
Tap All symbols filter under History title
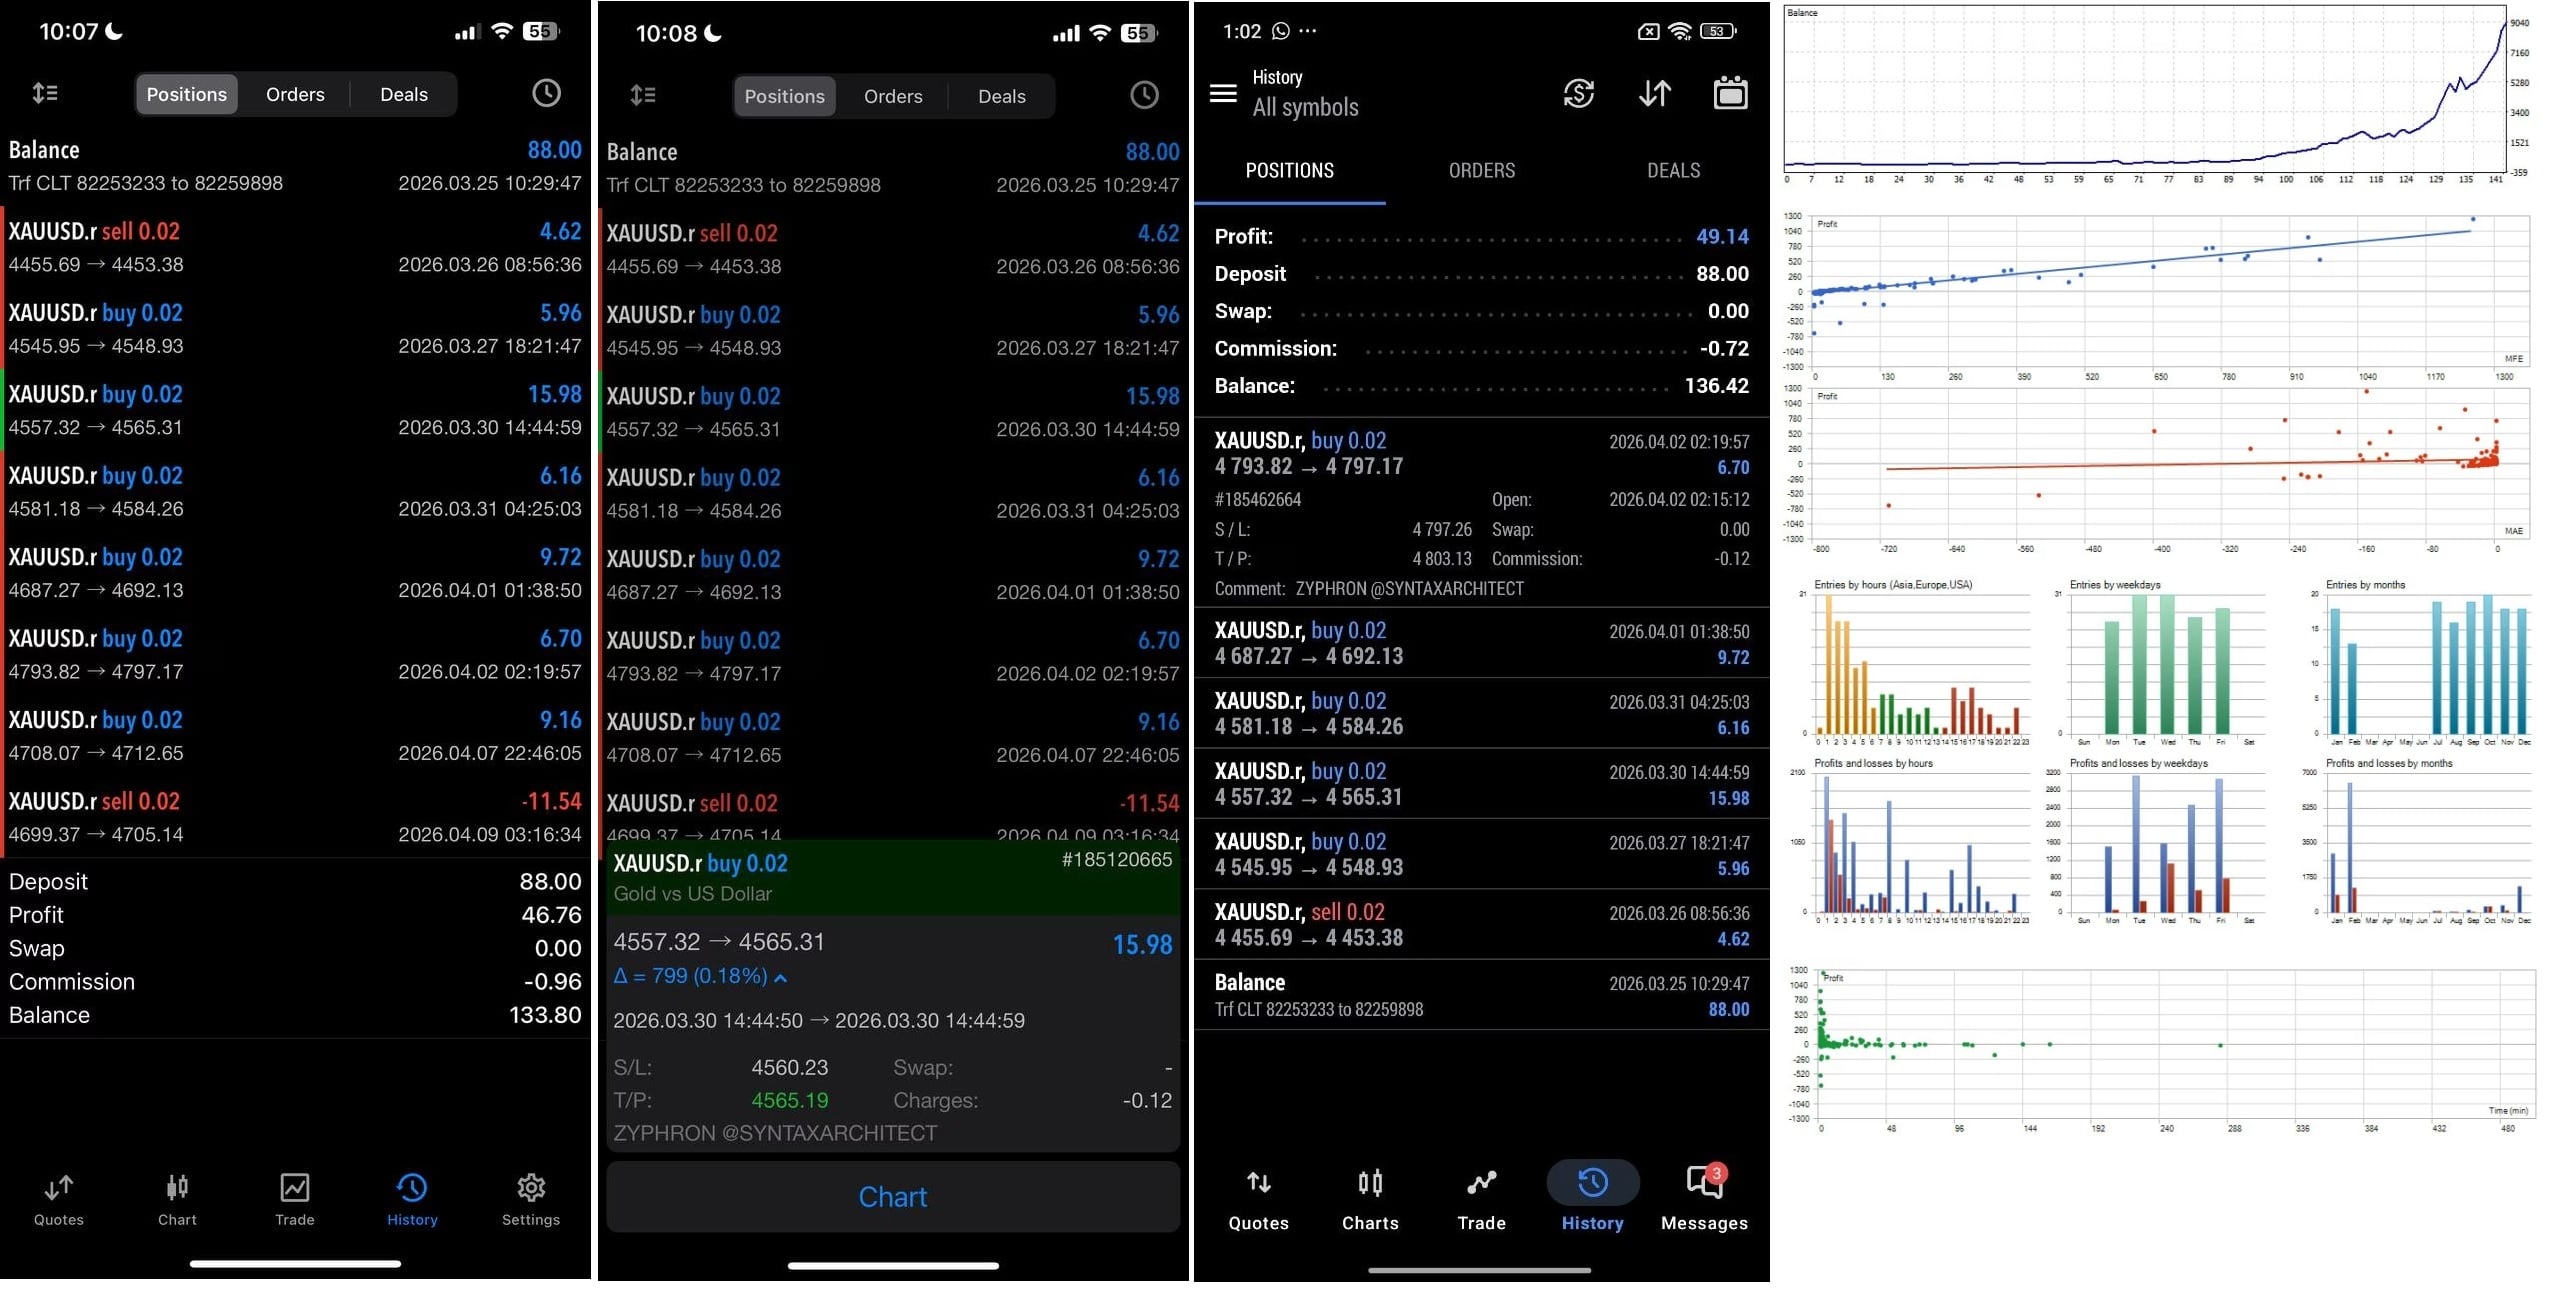tap(1305, 108)
